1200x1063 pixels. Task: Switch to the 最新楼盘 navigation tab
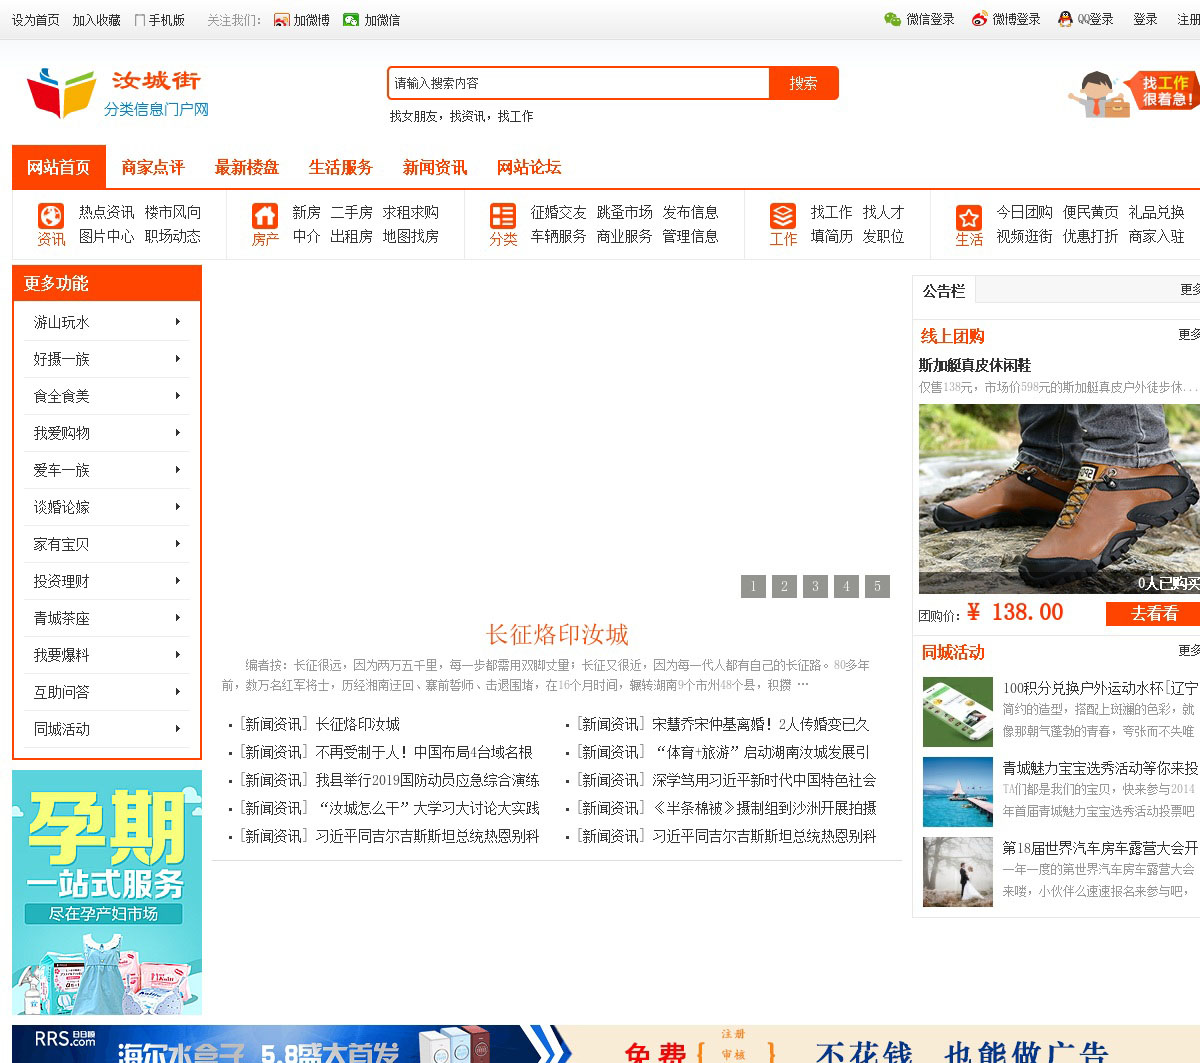247,168
